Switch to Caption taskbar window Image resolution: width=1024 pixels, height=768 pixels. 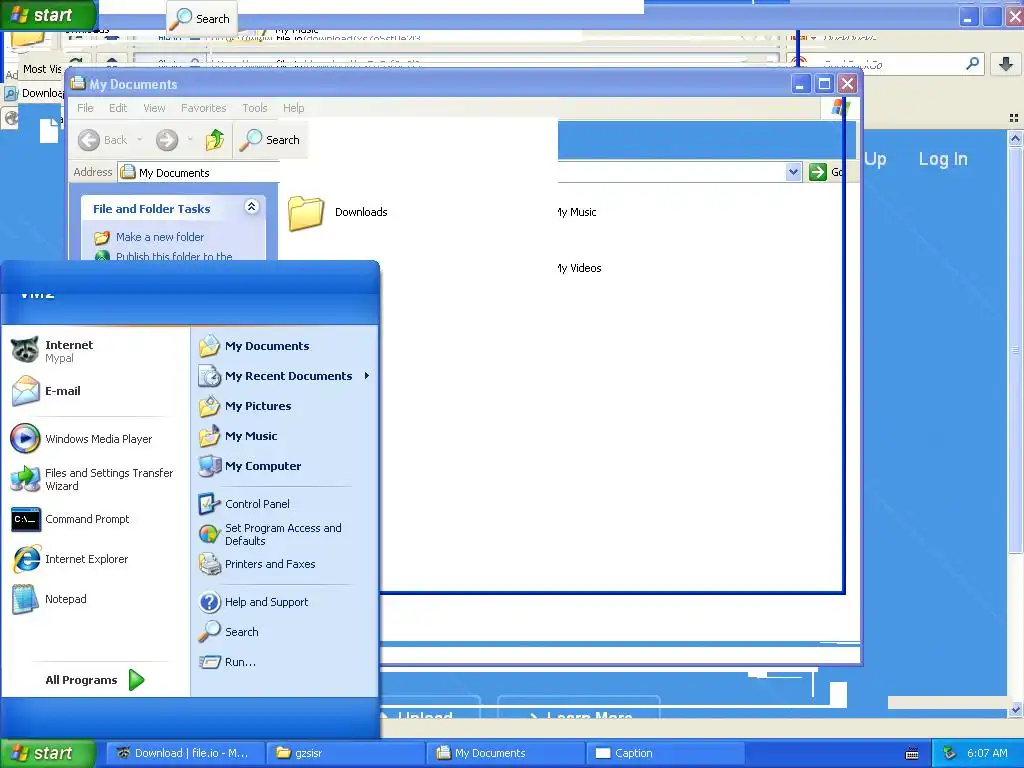(x=665, y=753)
